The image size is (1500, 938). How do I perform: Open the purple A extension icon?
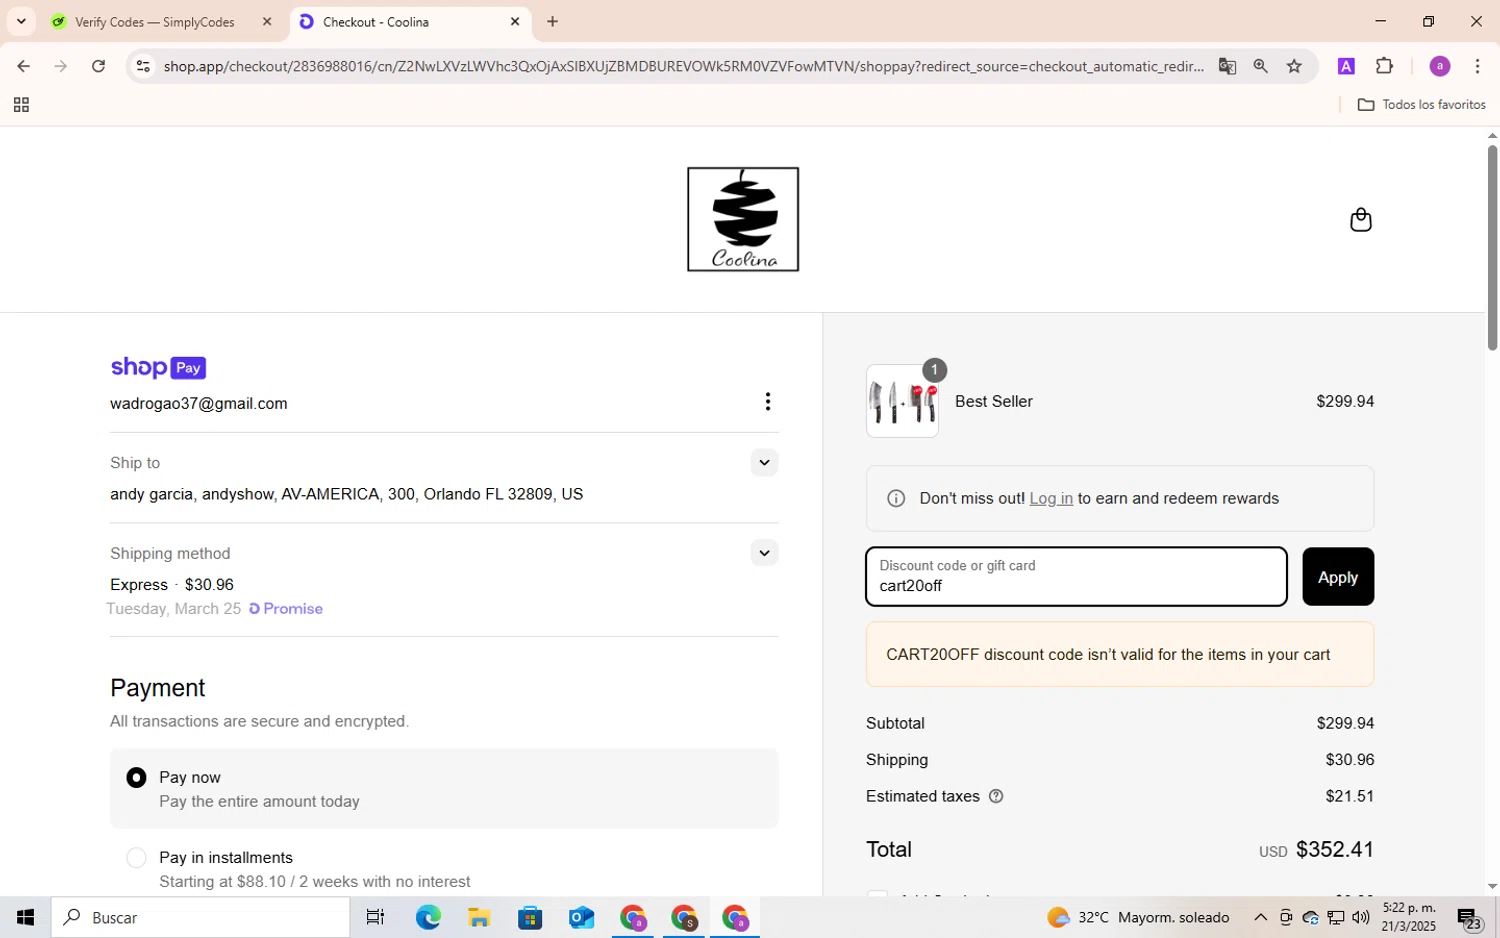coord(1346,66)
